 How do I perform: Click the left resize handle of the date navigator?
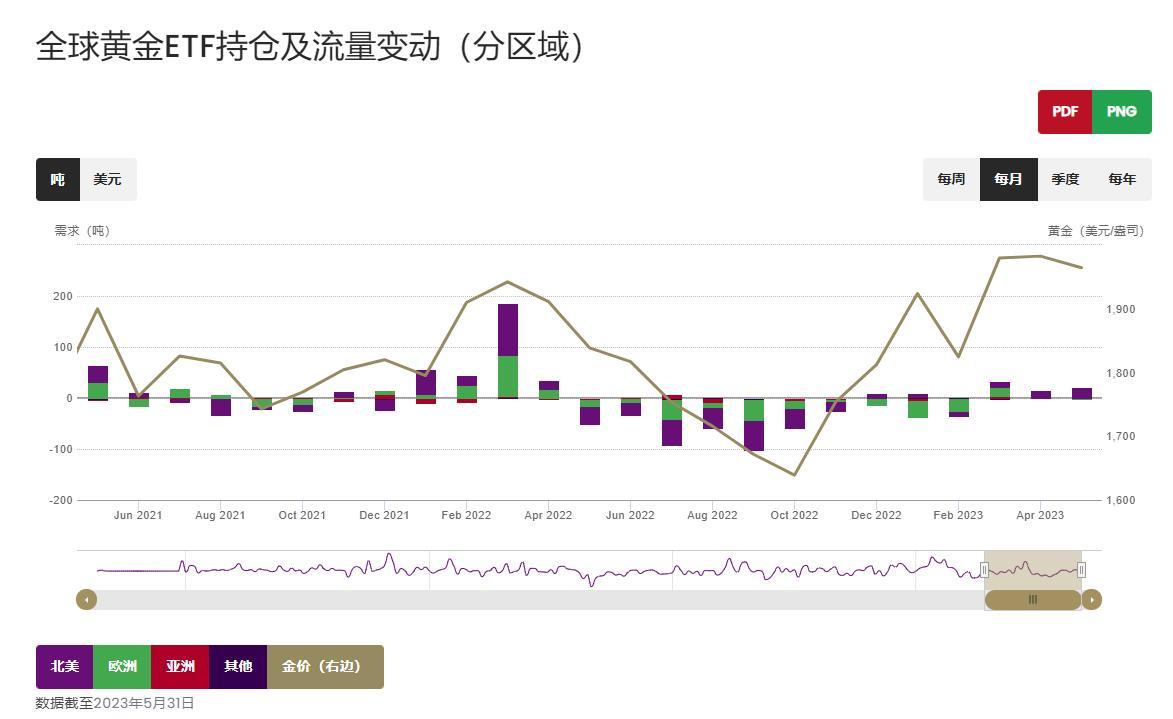coord(986,567)
